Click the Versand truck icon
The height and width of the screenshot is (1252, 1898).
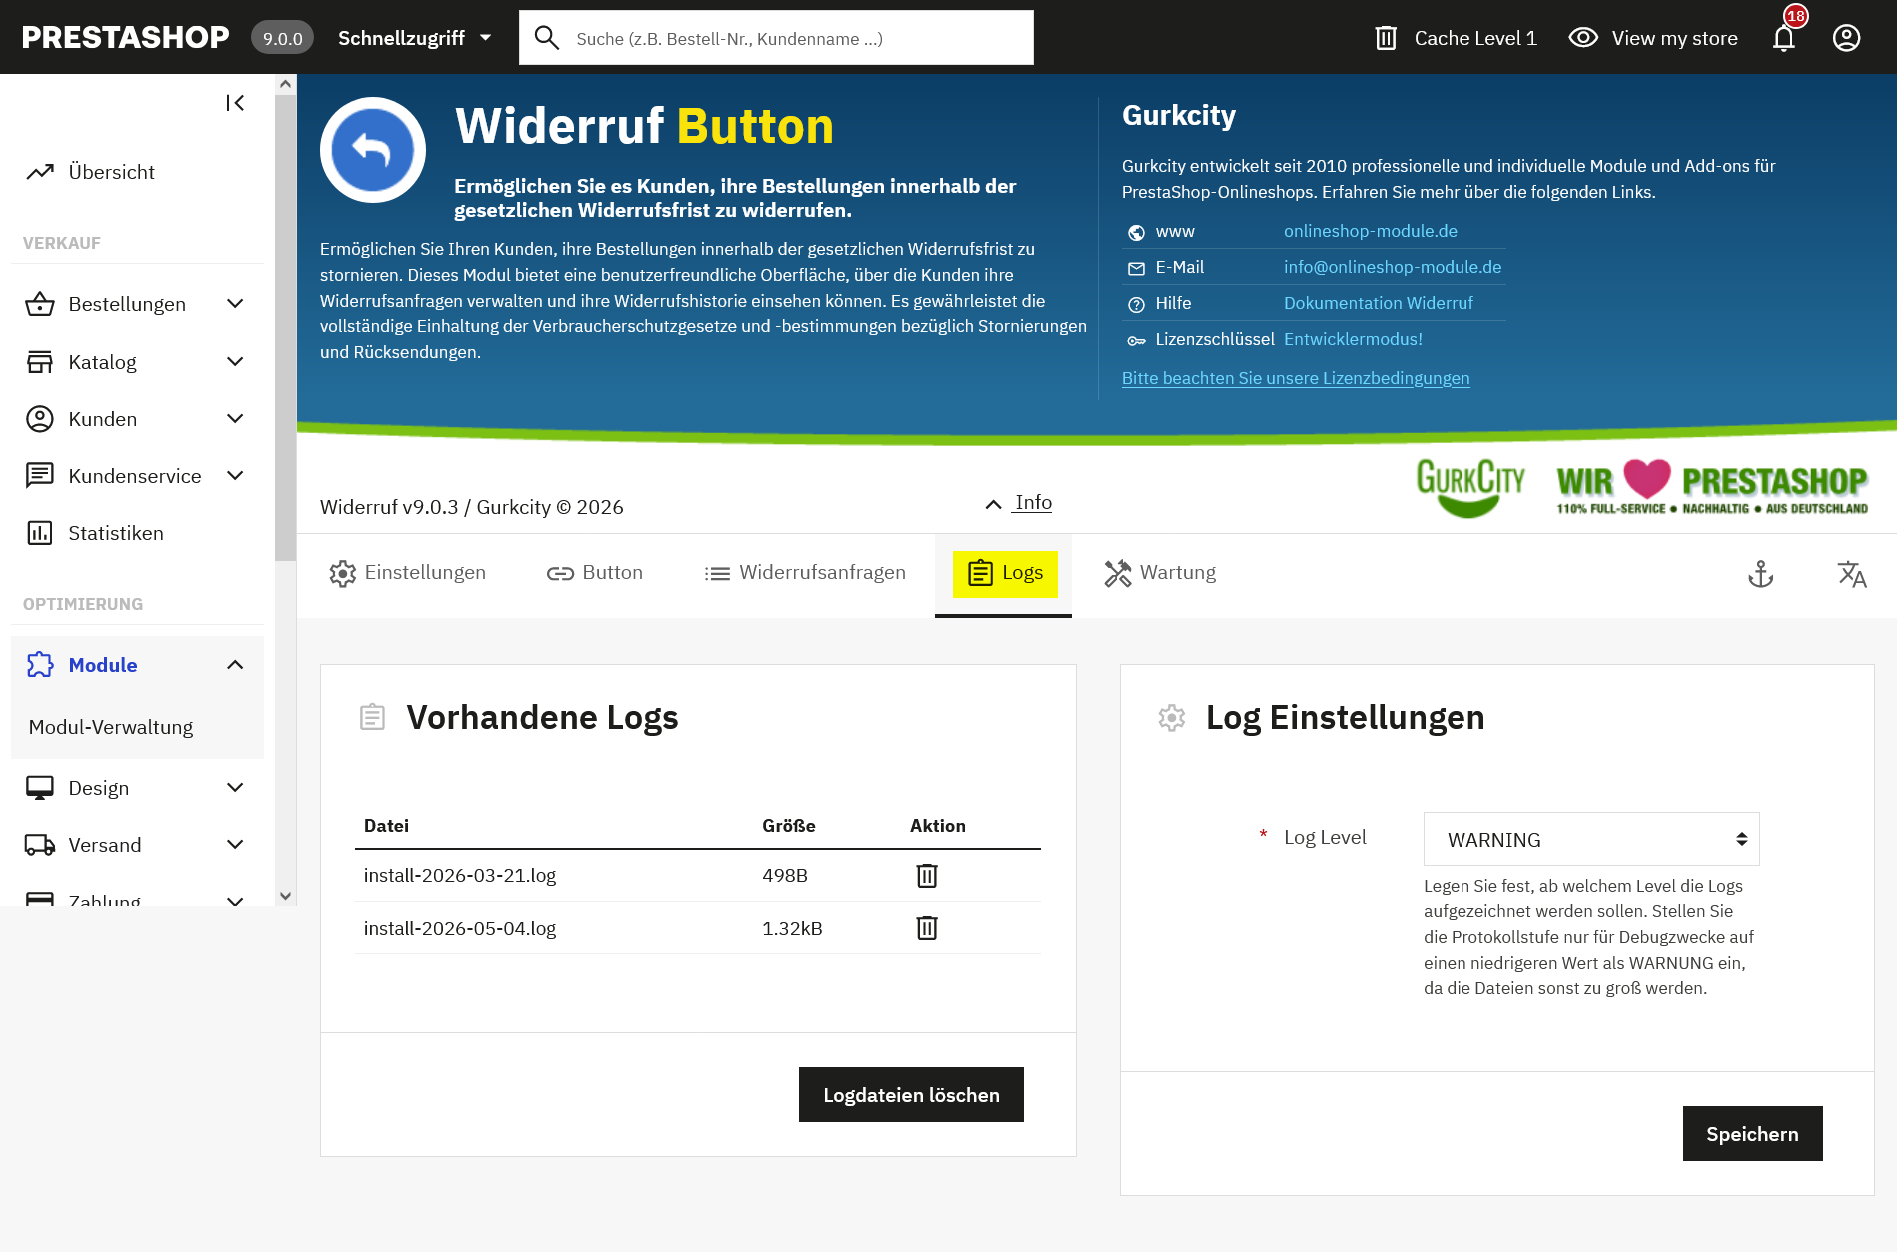click(40, 845)
